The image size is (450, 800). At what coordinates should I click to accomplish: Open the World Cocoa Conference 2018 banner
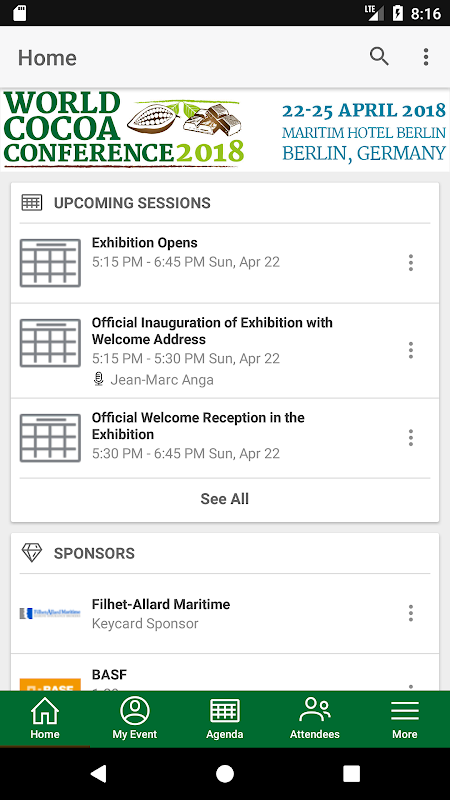pyautogui.click(x=225, y=130)
